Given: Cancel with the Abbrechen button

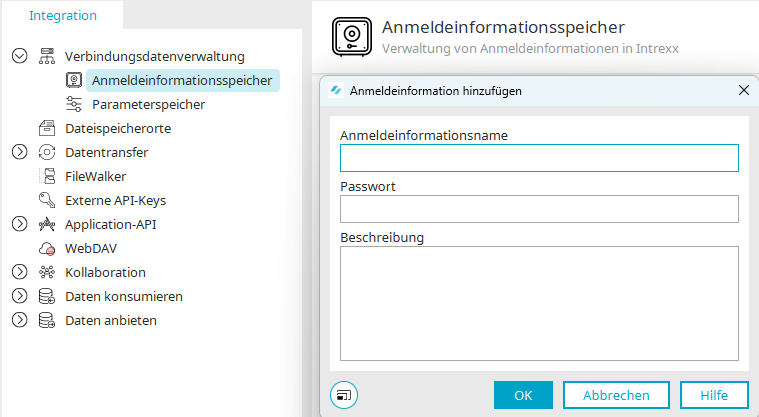Looking at the screenshot, I should click(x=616, y=395).
